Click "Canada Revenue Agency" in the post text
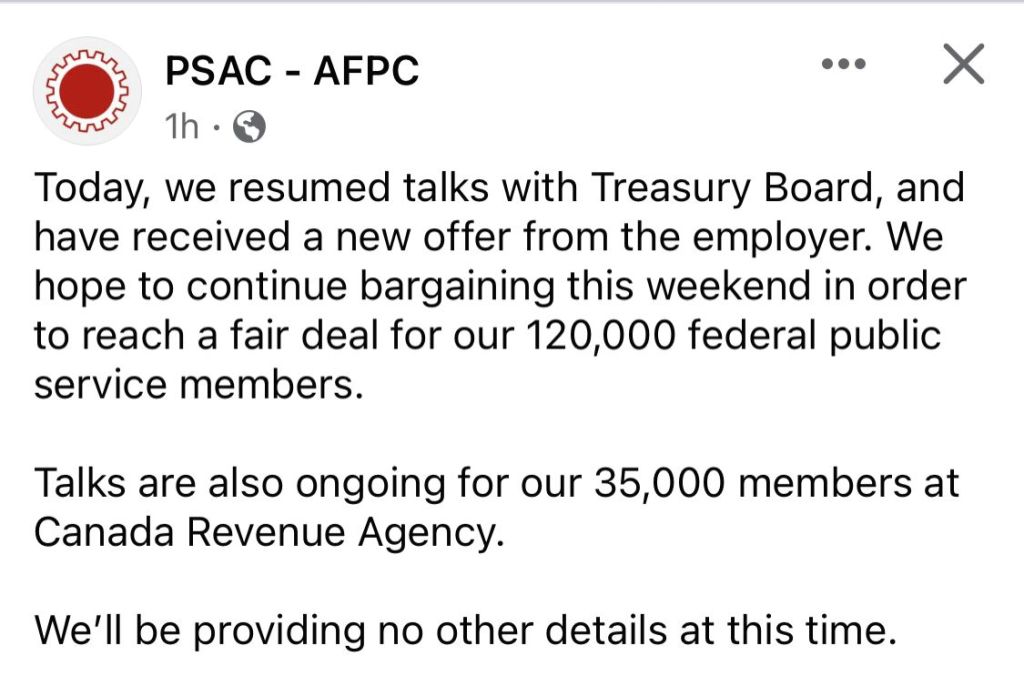This screenshot has width=1024, height=686. coord(265,533)
